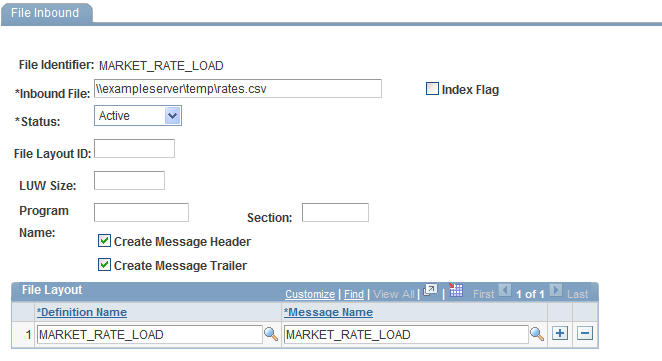Click the Inbound File input field
The height and width of the screenshot is (361, 662).
(238, 89)
